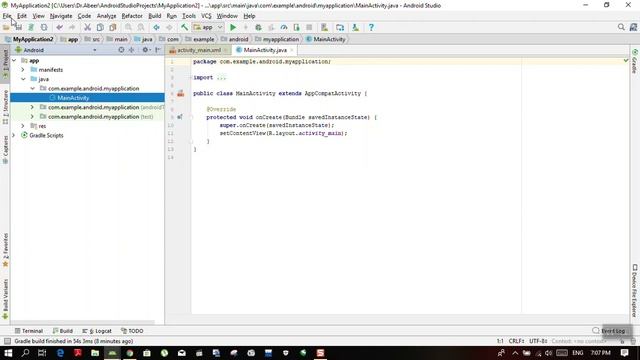Click the Debug app bug icon
The width and height of the screenshot is (640, 360).
[x=258, y=27]
